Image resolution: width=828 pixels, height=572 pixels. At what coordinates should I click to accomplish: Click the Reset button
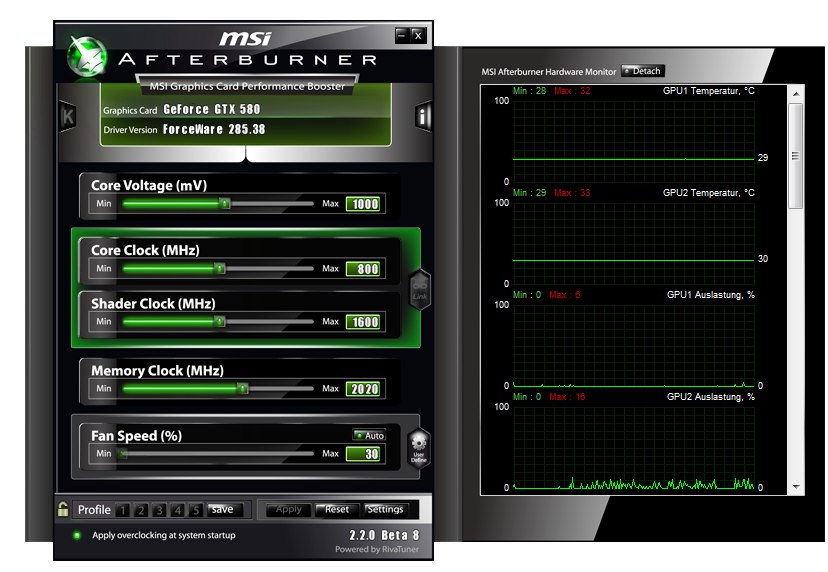point(336,509)
